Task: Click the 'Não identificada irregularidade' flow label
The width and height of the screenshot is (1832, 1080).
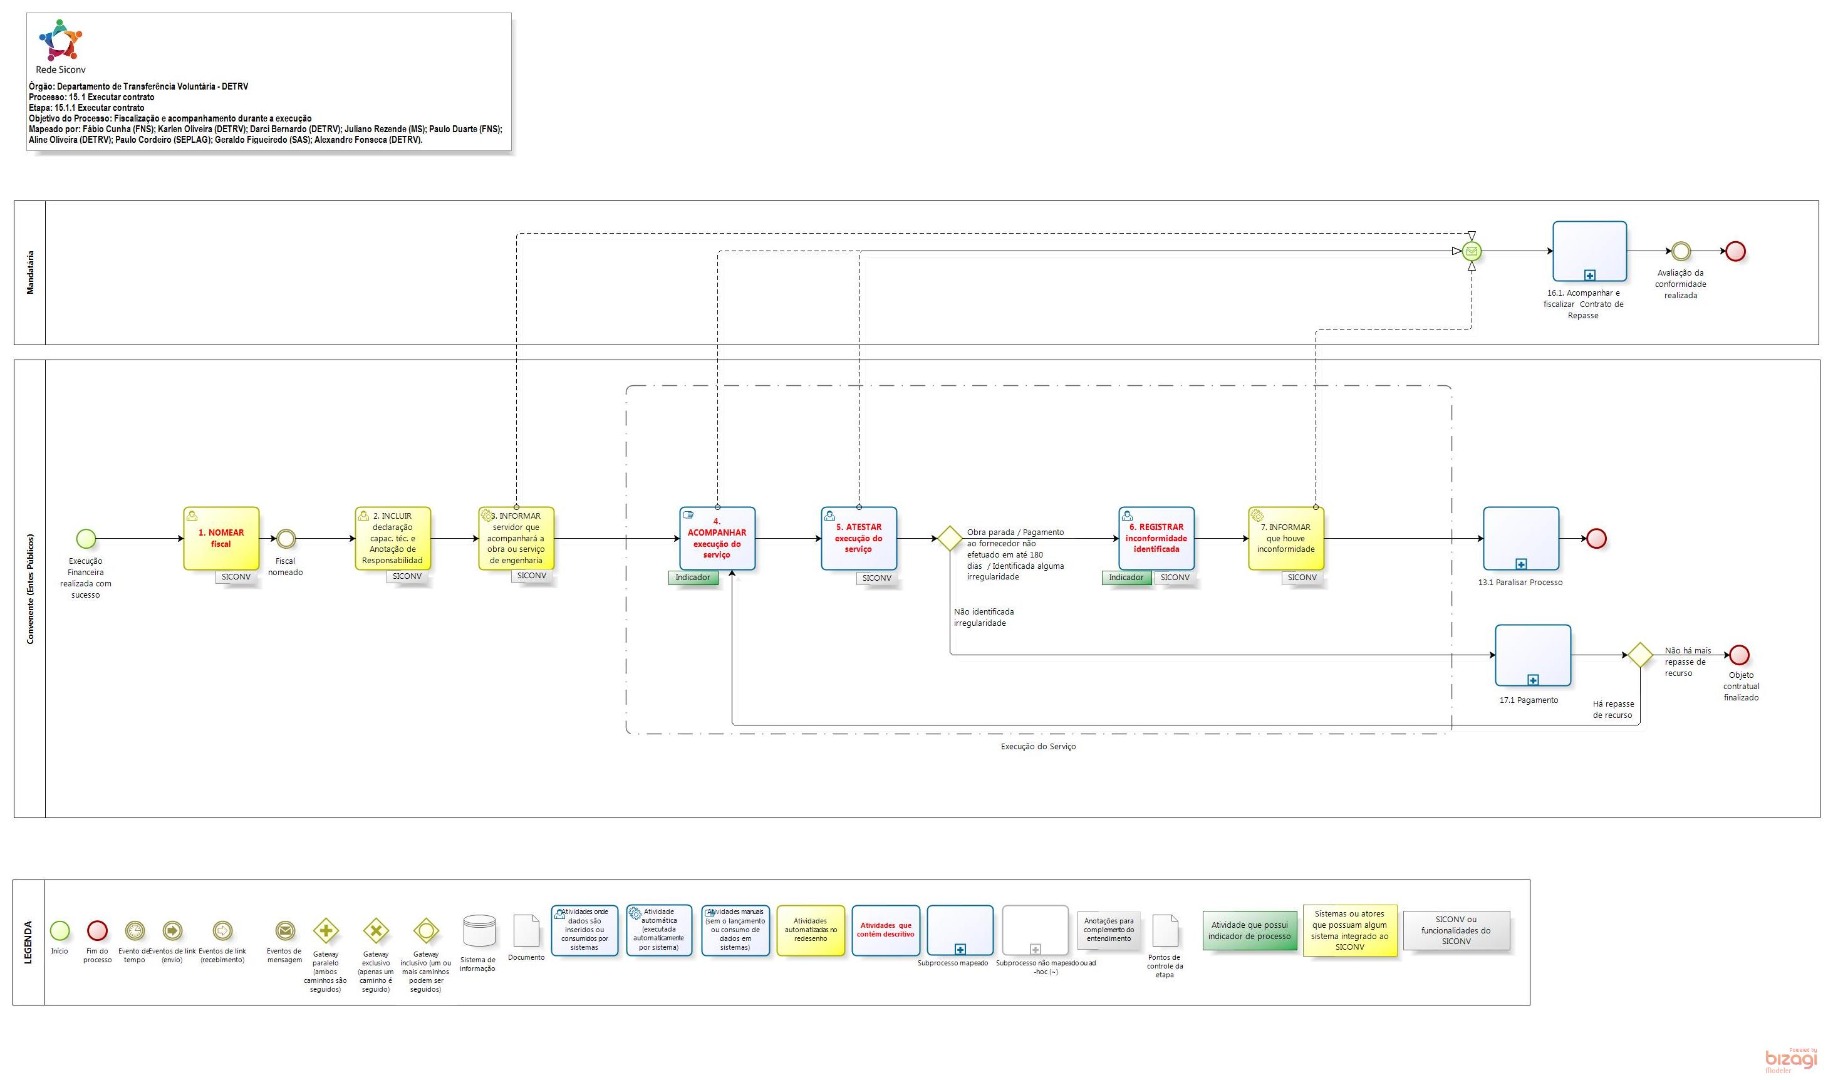Action: 984,618
